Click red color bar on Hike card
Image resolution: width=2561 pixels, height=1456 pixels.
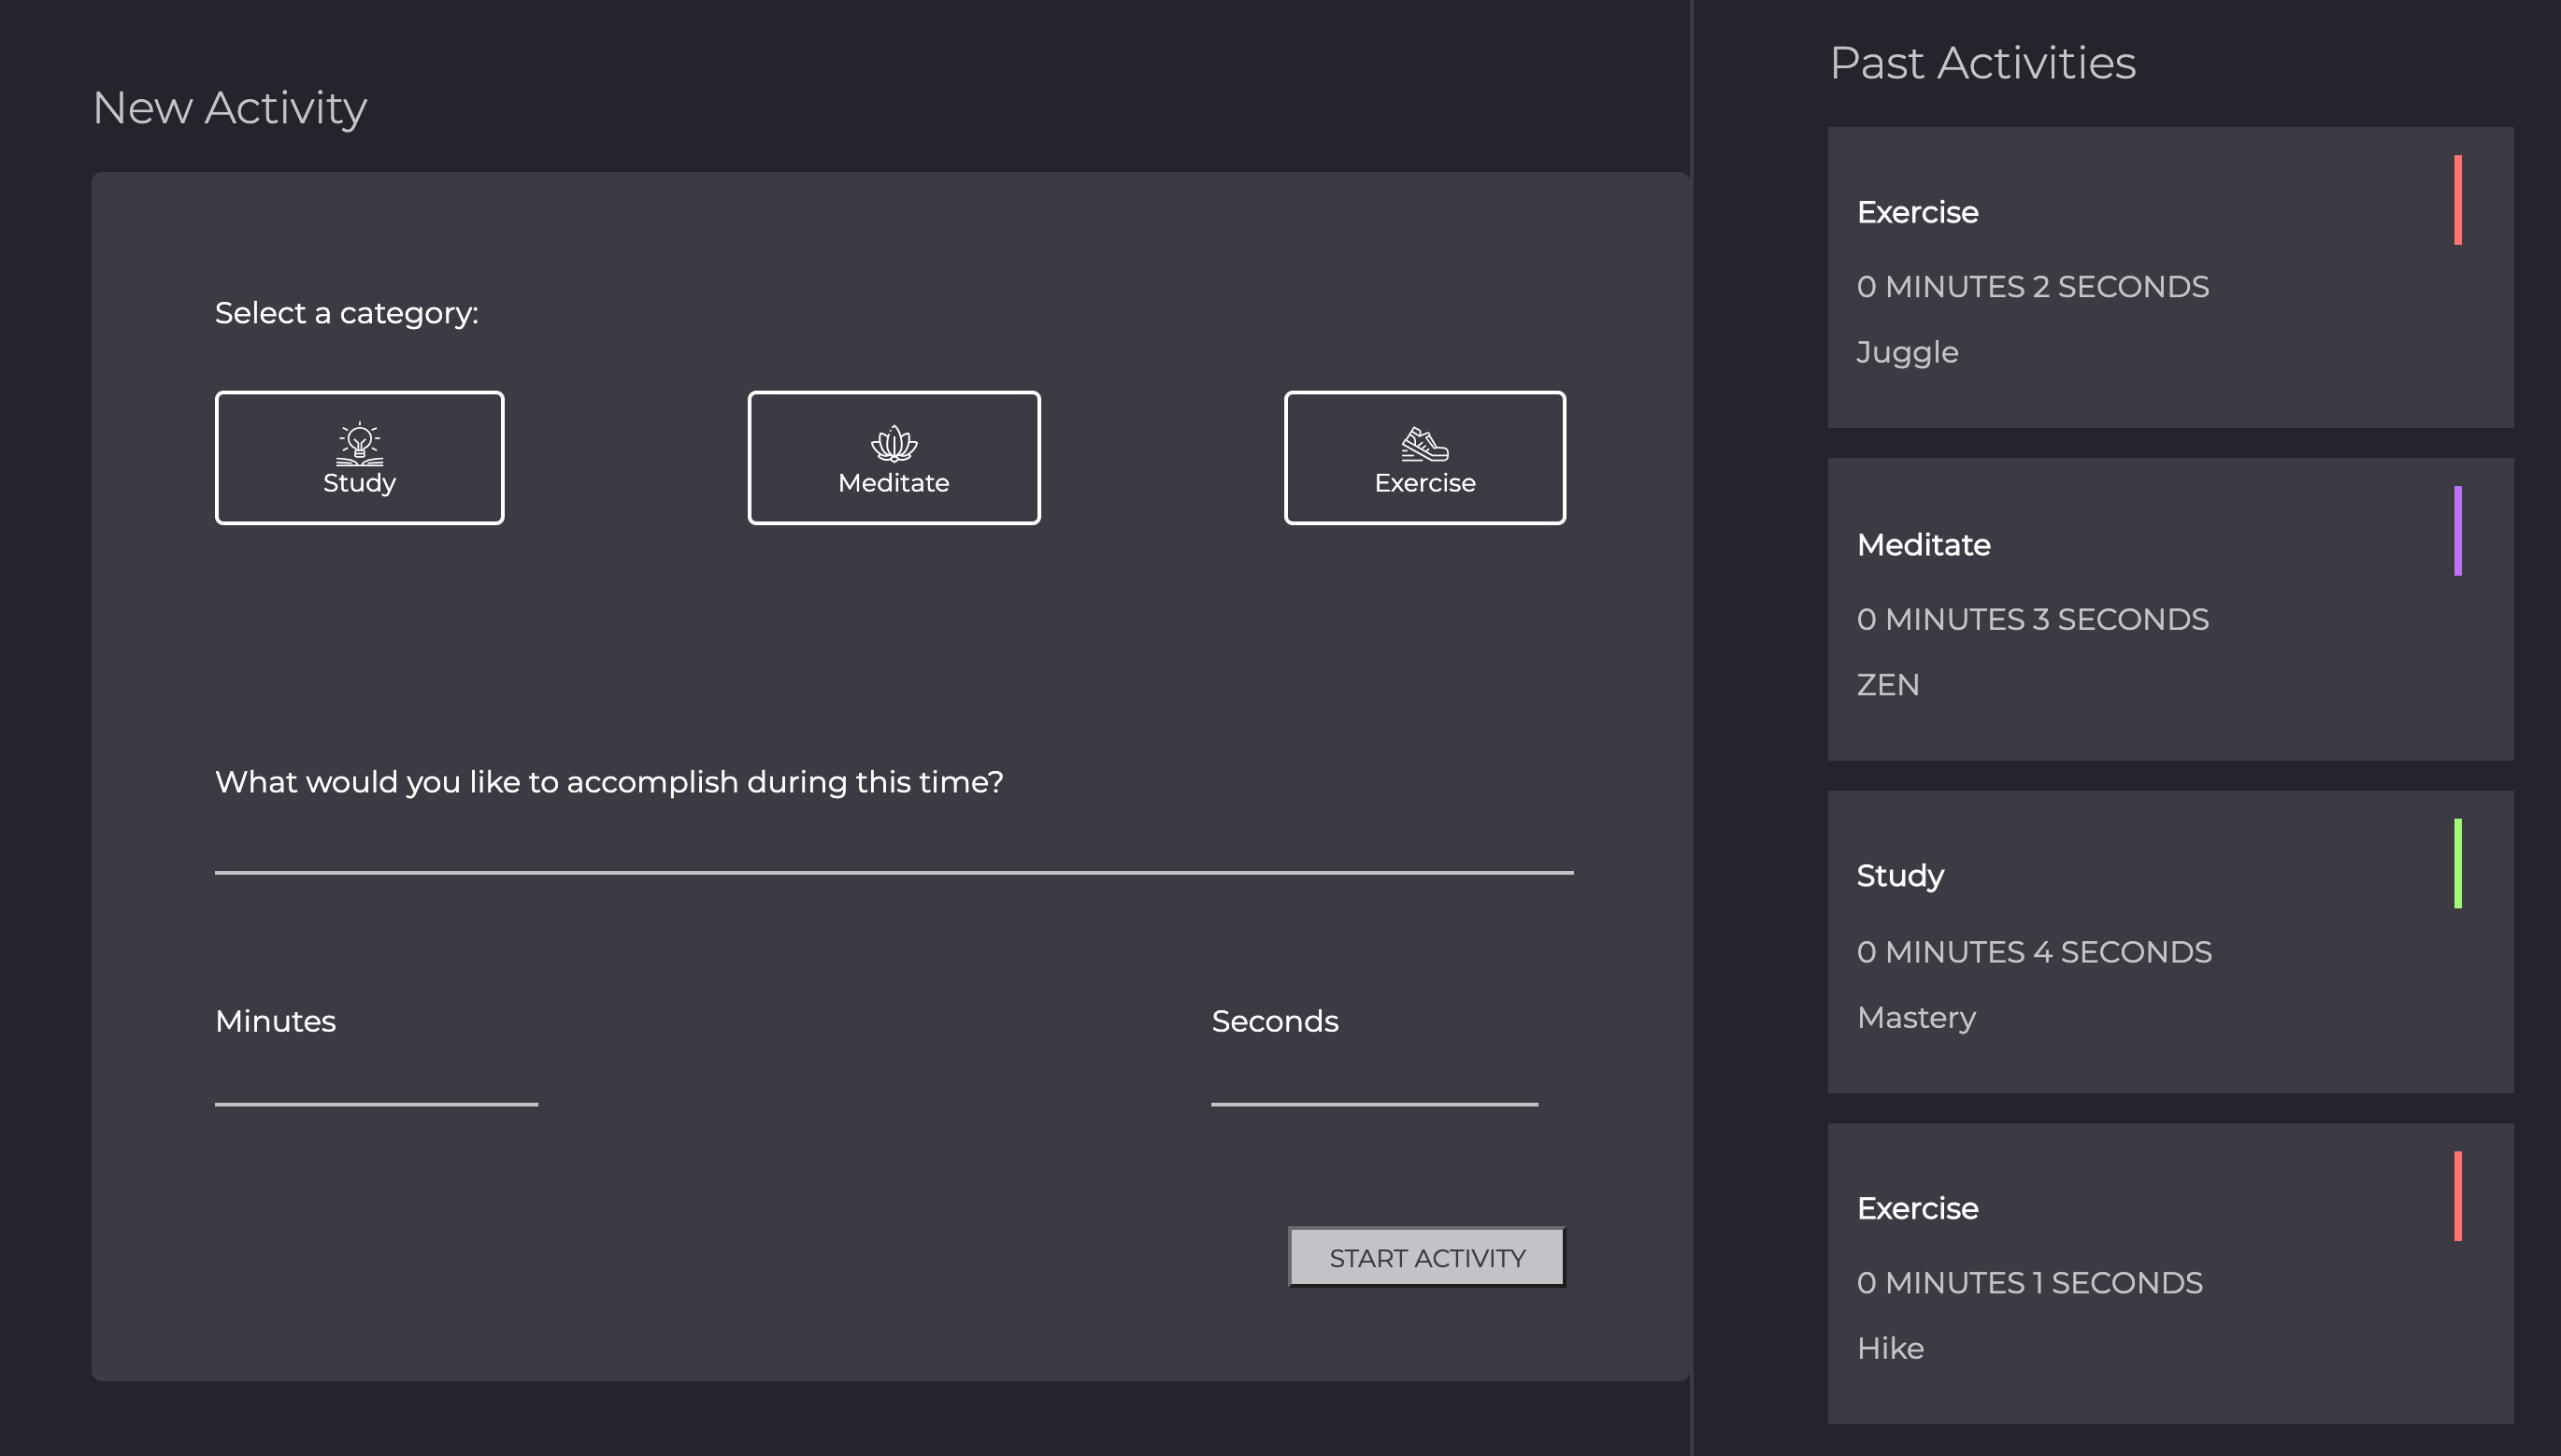tap(2457, 1196)
